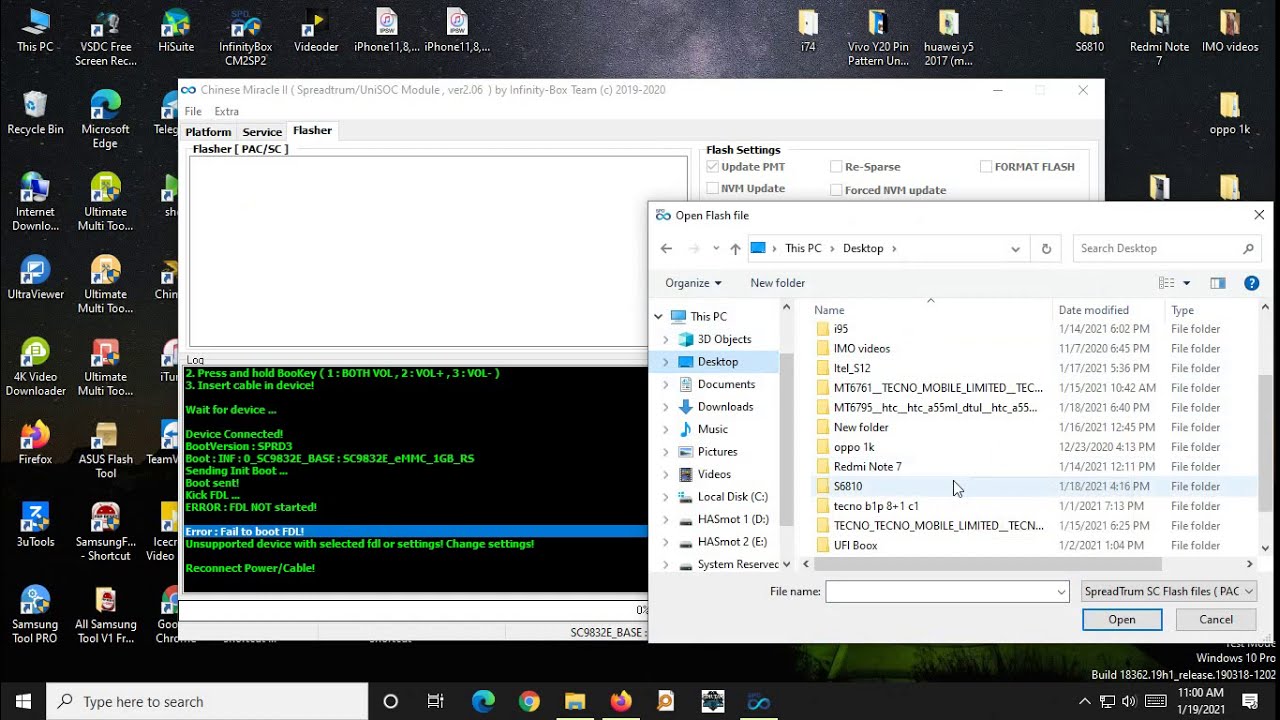The width and height of the screenshot is (1280, 720).
Task: Select the Vivo Y20 Pin Pattern desktop icon
Action: 878,38
